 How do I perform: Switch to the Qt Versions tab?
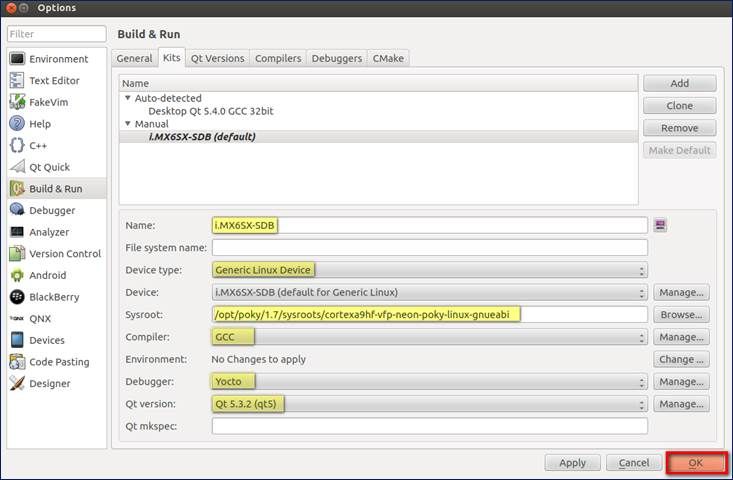click(217, 58)
